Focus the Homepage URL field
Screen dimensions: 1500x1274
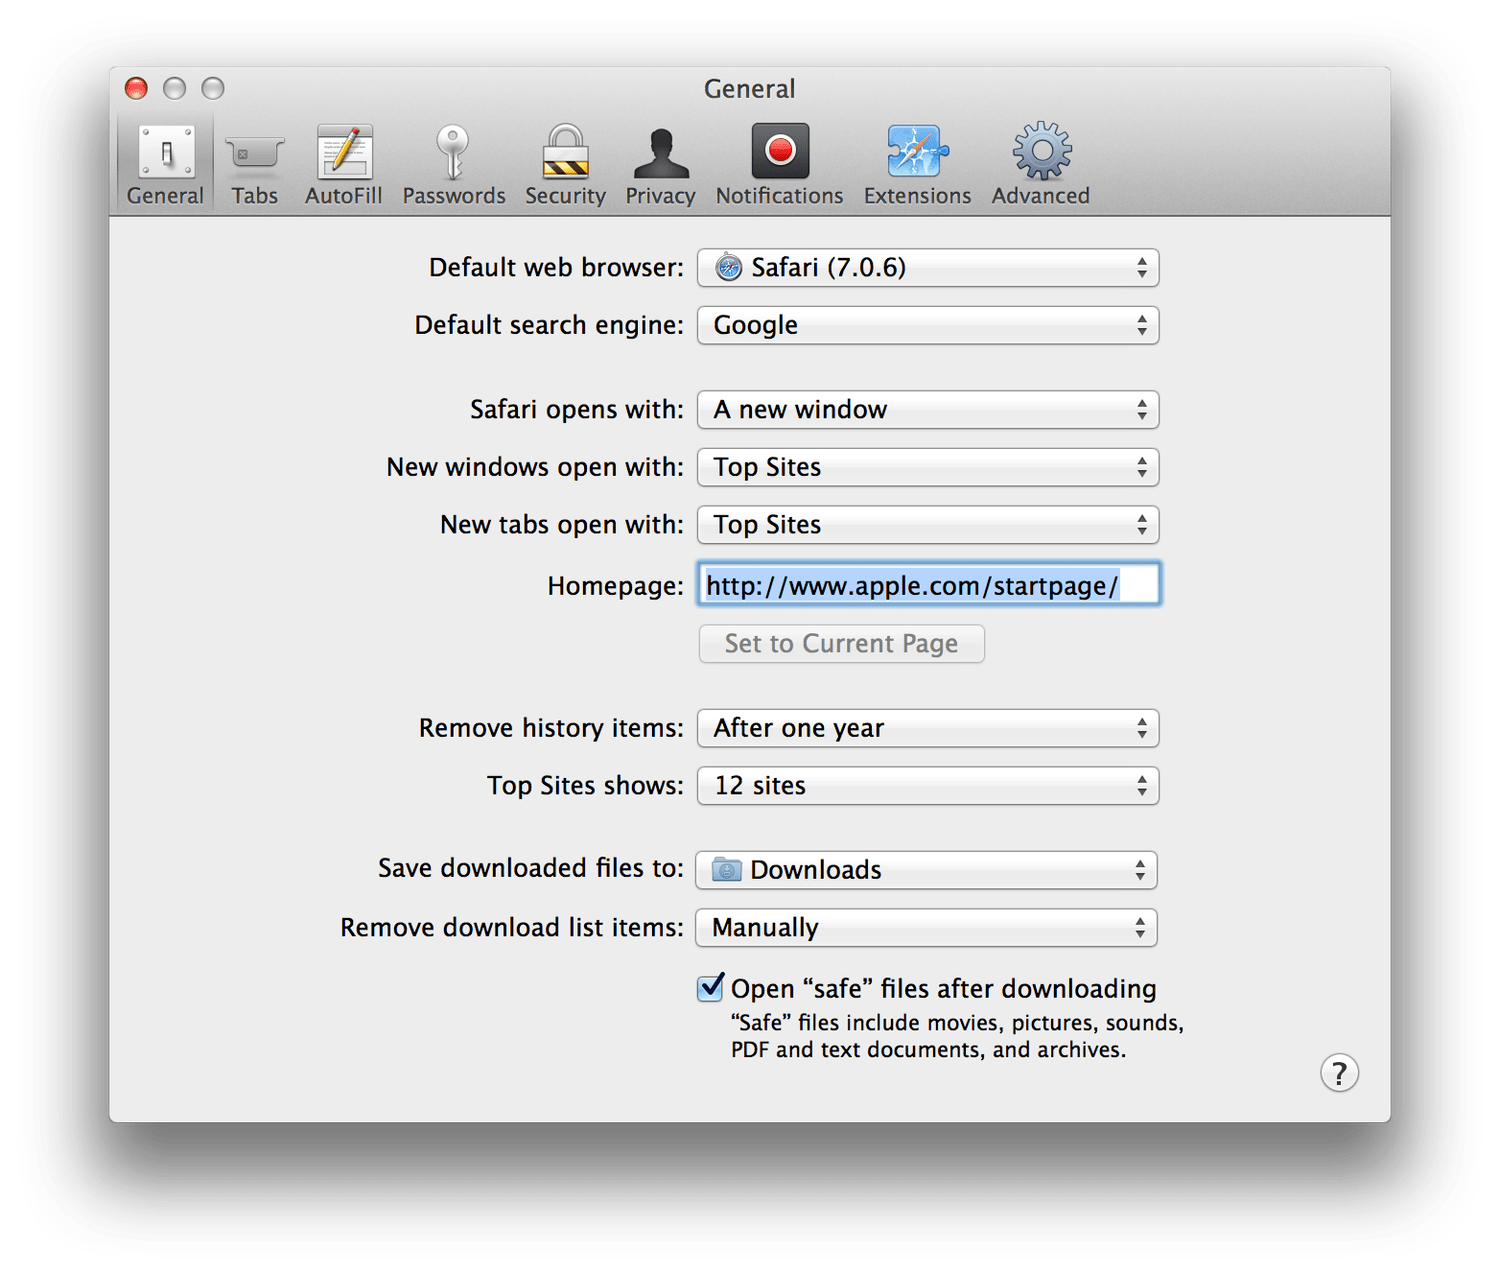(x=929, y=585)
